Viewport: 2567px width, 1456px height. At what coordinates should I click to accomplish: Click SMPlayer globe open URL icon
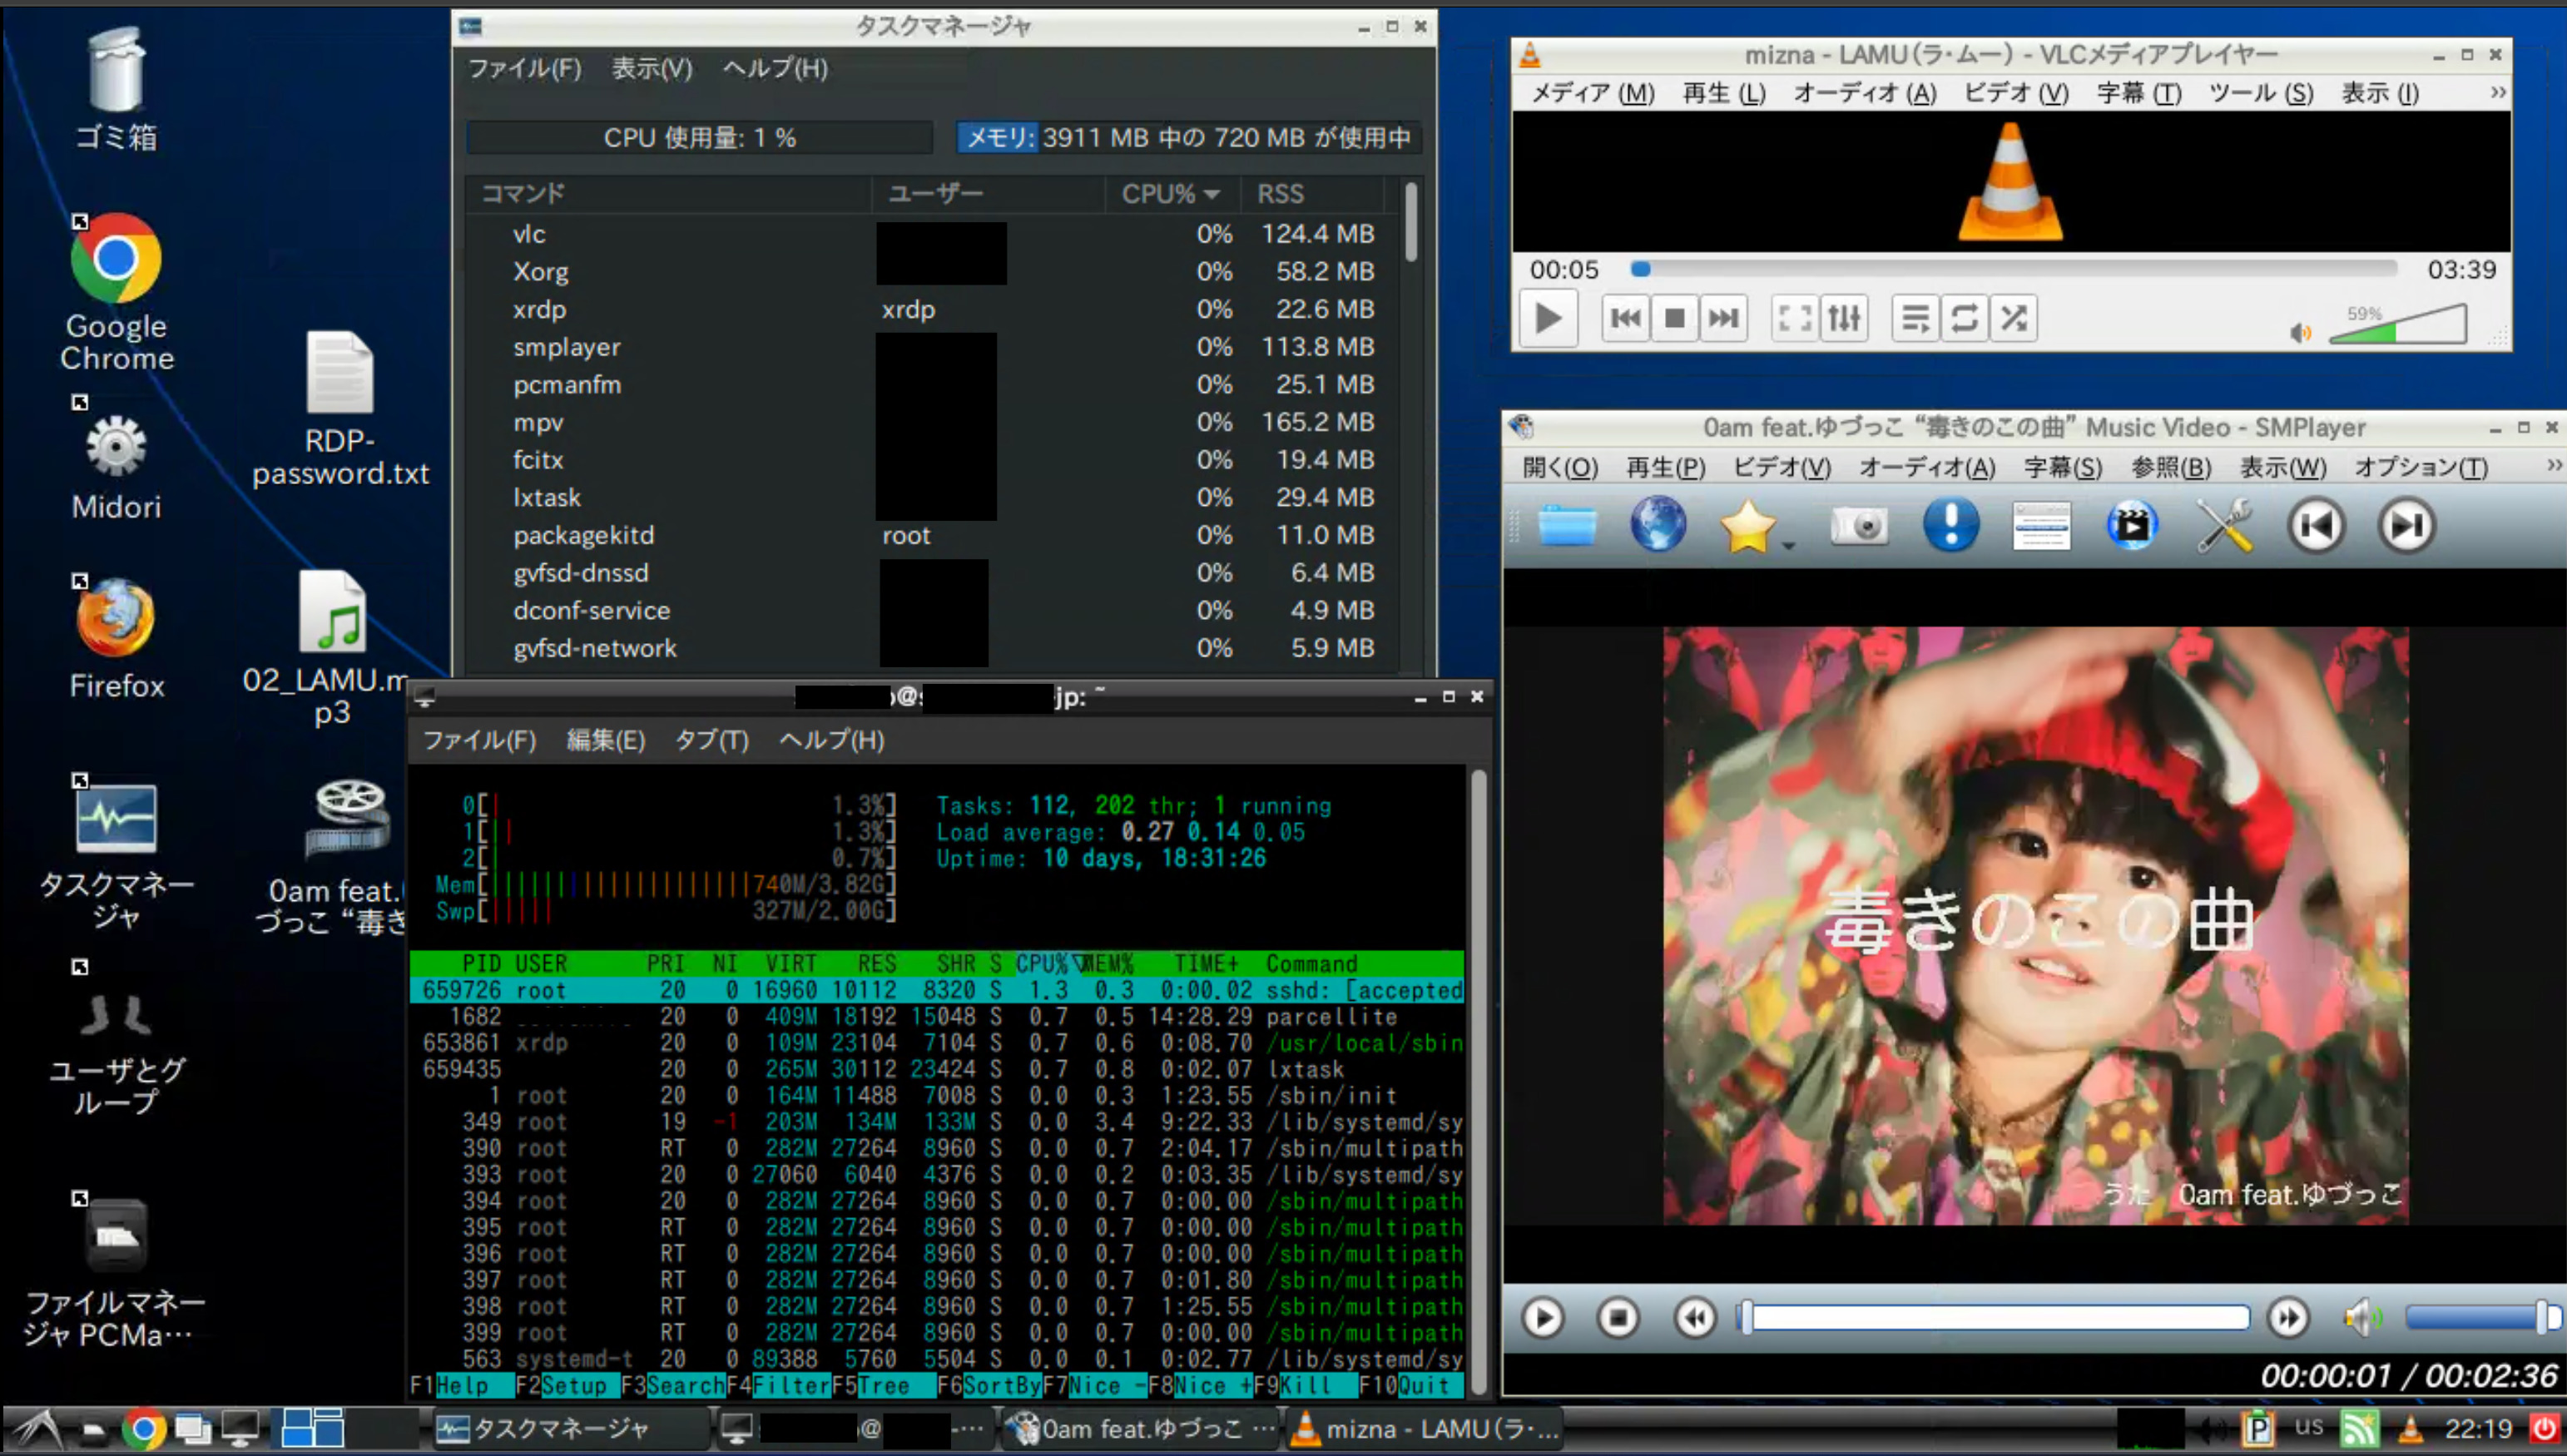coord(1658,525)
